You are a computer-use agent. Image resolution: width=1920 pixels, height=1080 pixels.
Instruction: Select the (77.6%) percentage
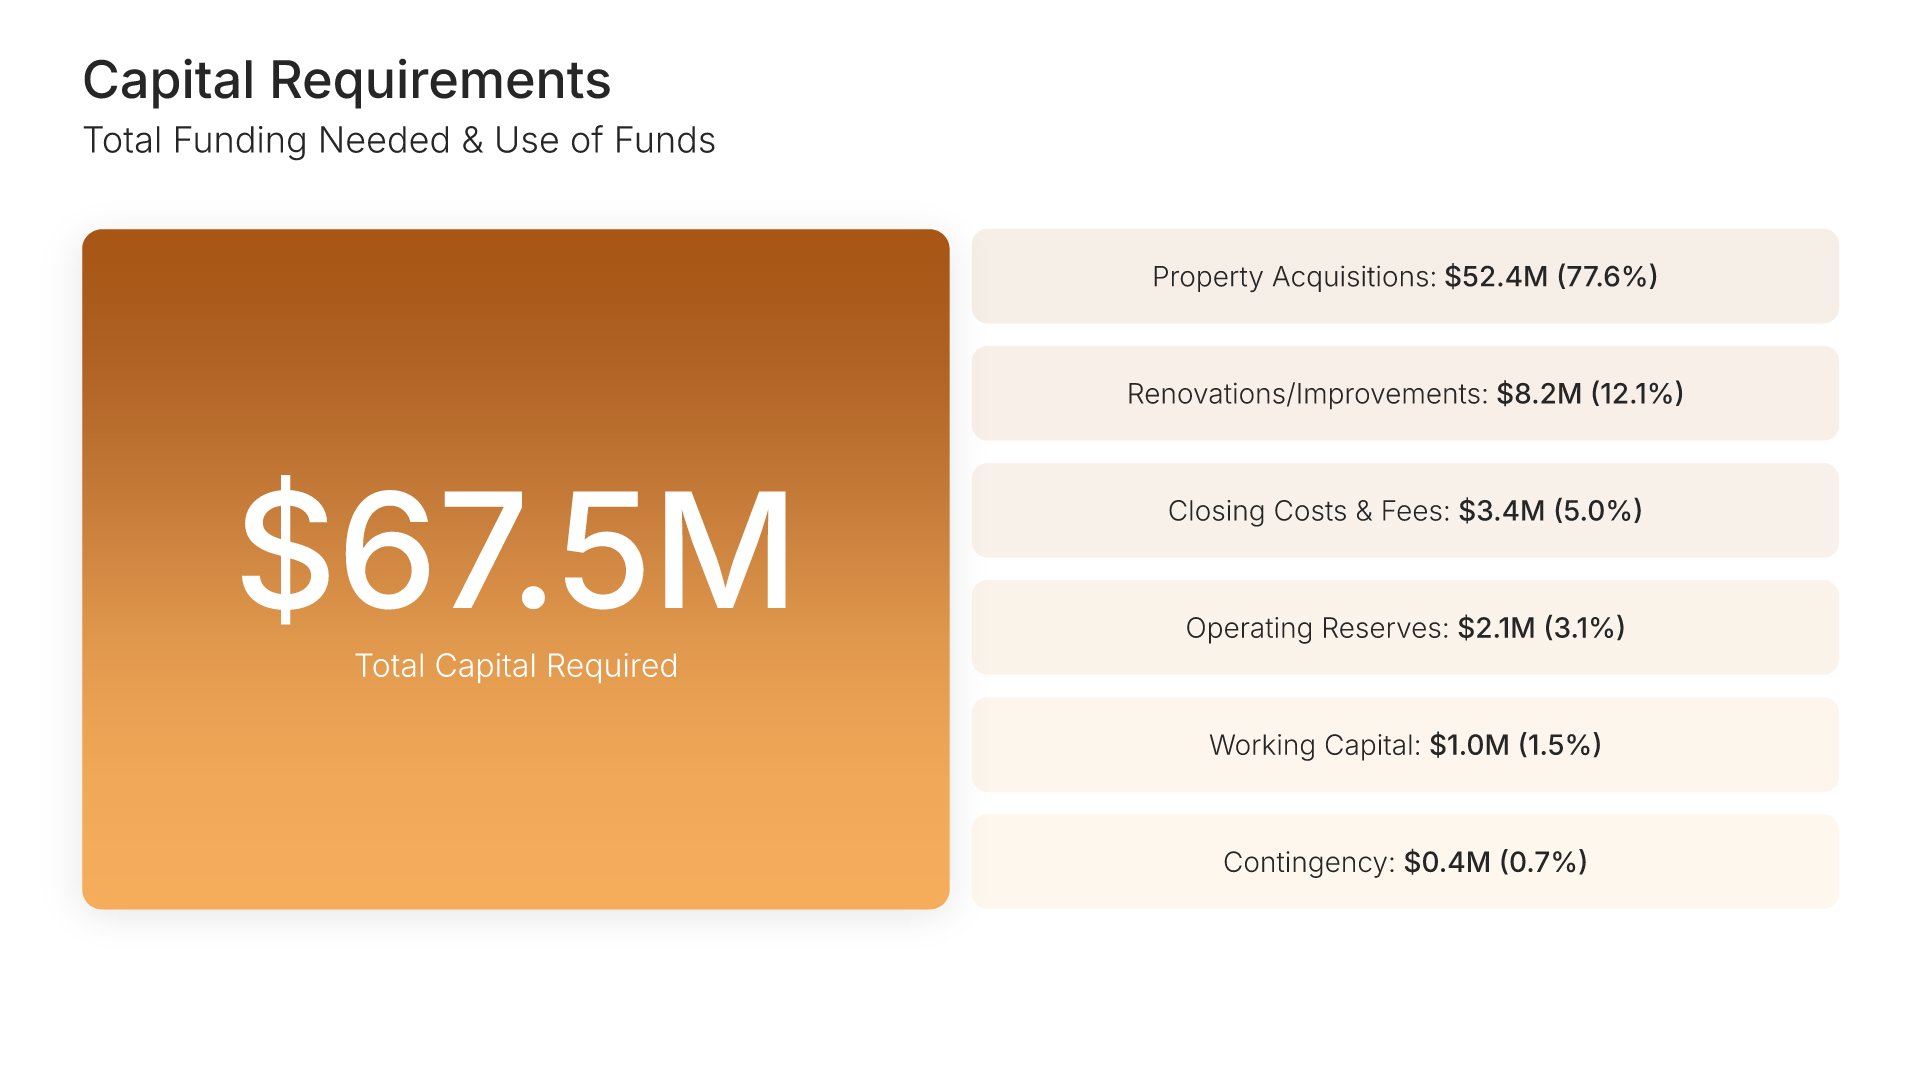(x=1607, y=277)
